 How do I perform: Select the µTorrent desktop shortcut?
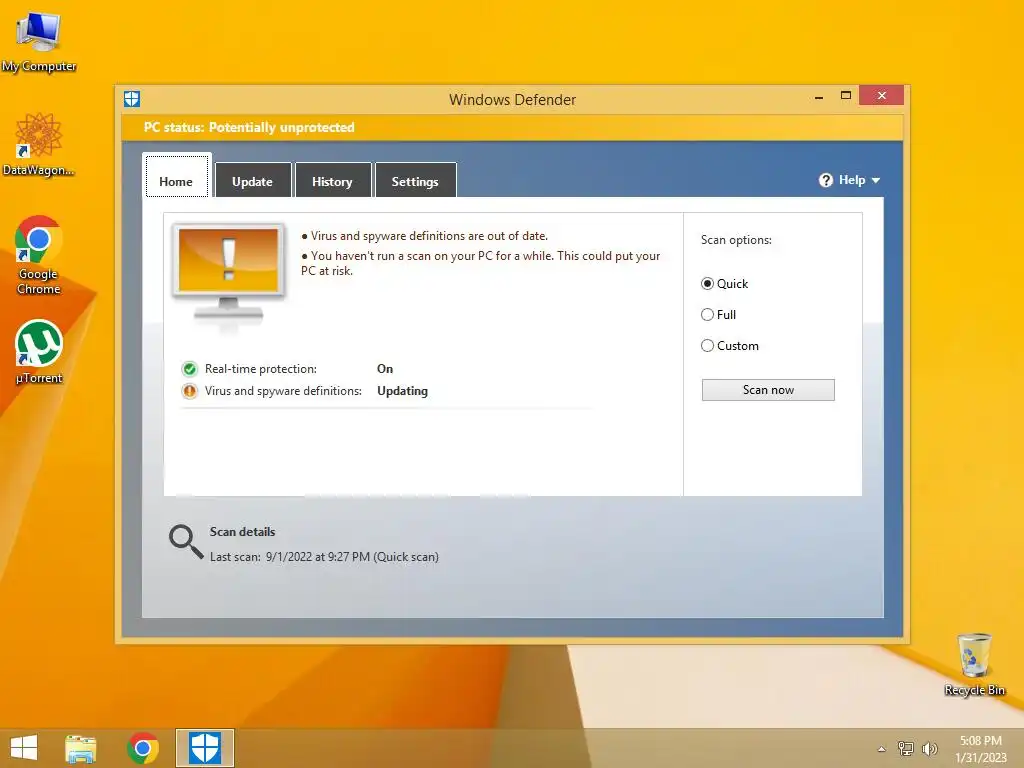39,351
